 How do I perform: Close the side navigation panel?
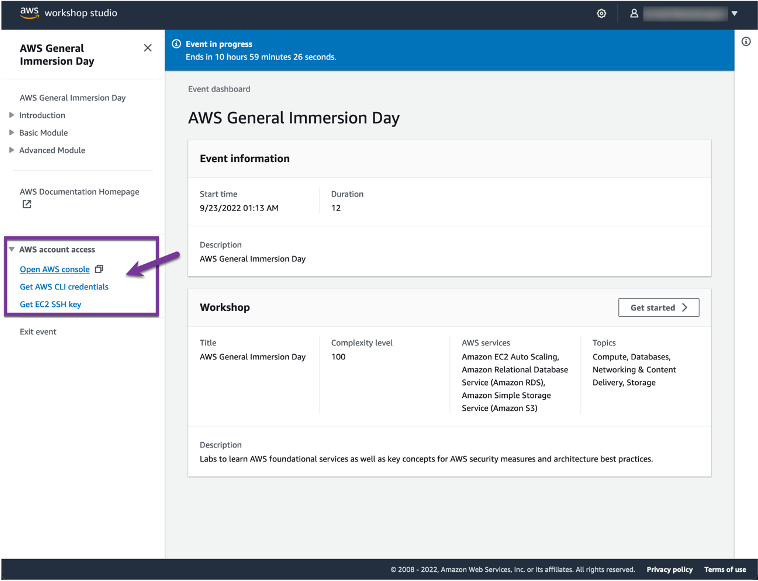[147, 48]
